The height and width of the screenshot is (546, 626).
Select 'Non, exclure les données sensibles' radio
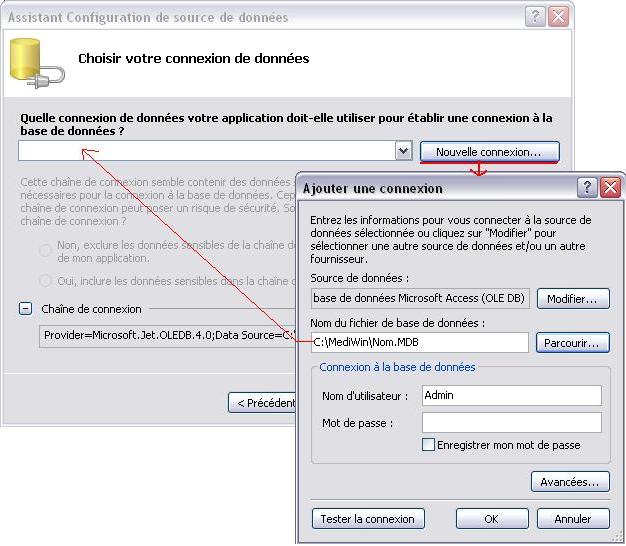45,250
